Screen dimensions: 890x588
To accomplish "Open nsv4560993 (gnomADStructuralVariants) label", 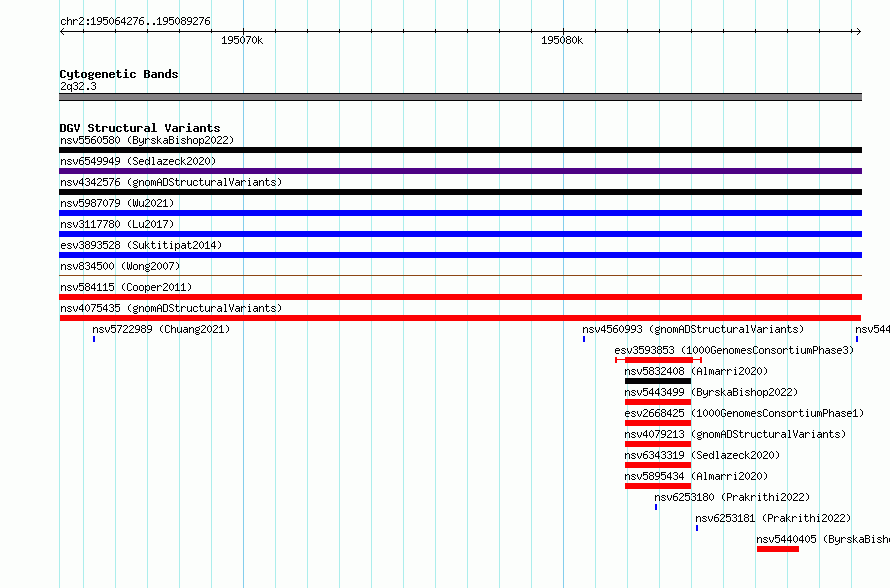I will point(693,329).
